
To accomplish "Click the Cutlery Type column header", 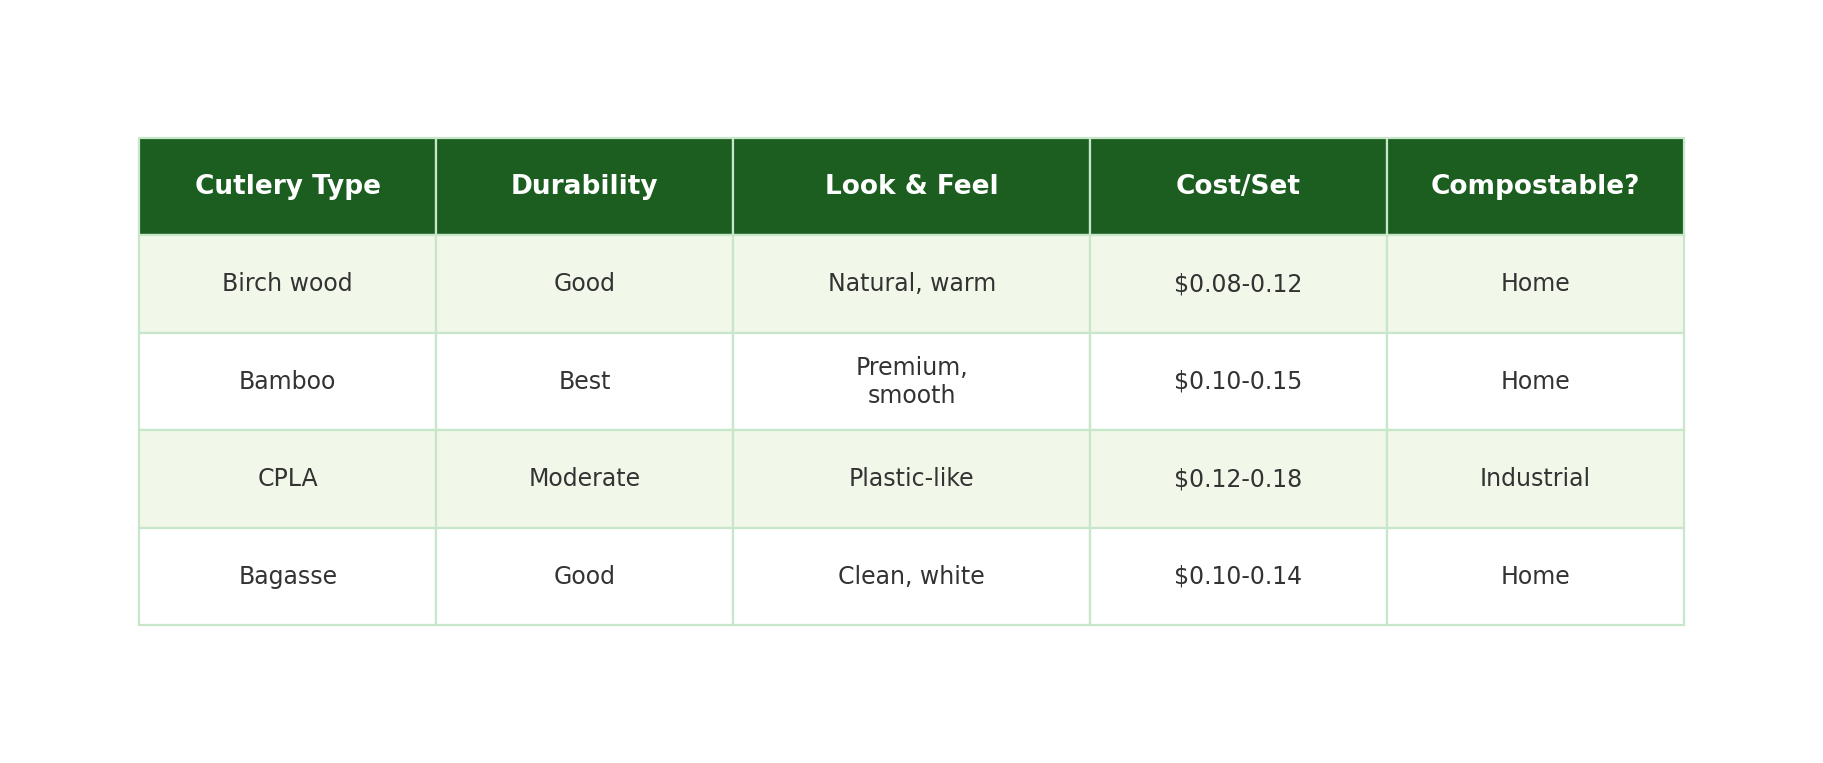I will pos(287,186).
